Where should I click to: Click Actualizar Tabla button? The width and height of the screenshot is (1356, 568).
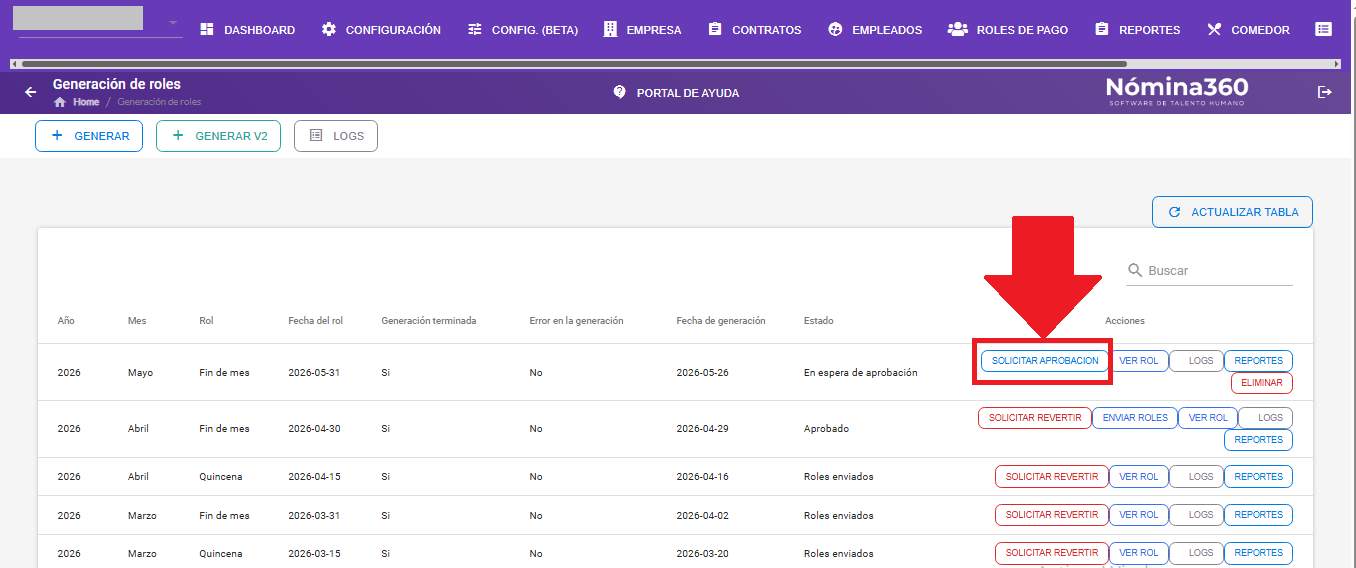[x=1232, y=212]
